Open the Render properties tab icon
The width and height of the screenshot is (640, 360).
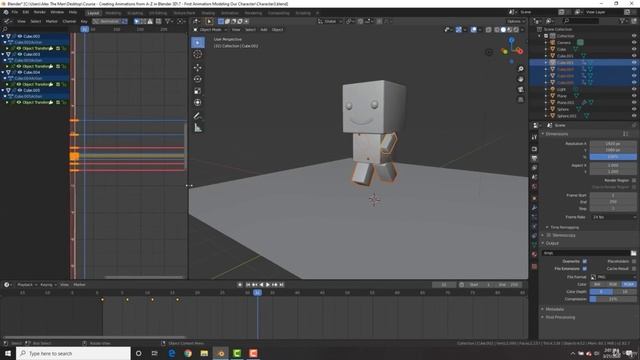tap(534, 149)
